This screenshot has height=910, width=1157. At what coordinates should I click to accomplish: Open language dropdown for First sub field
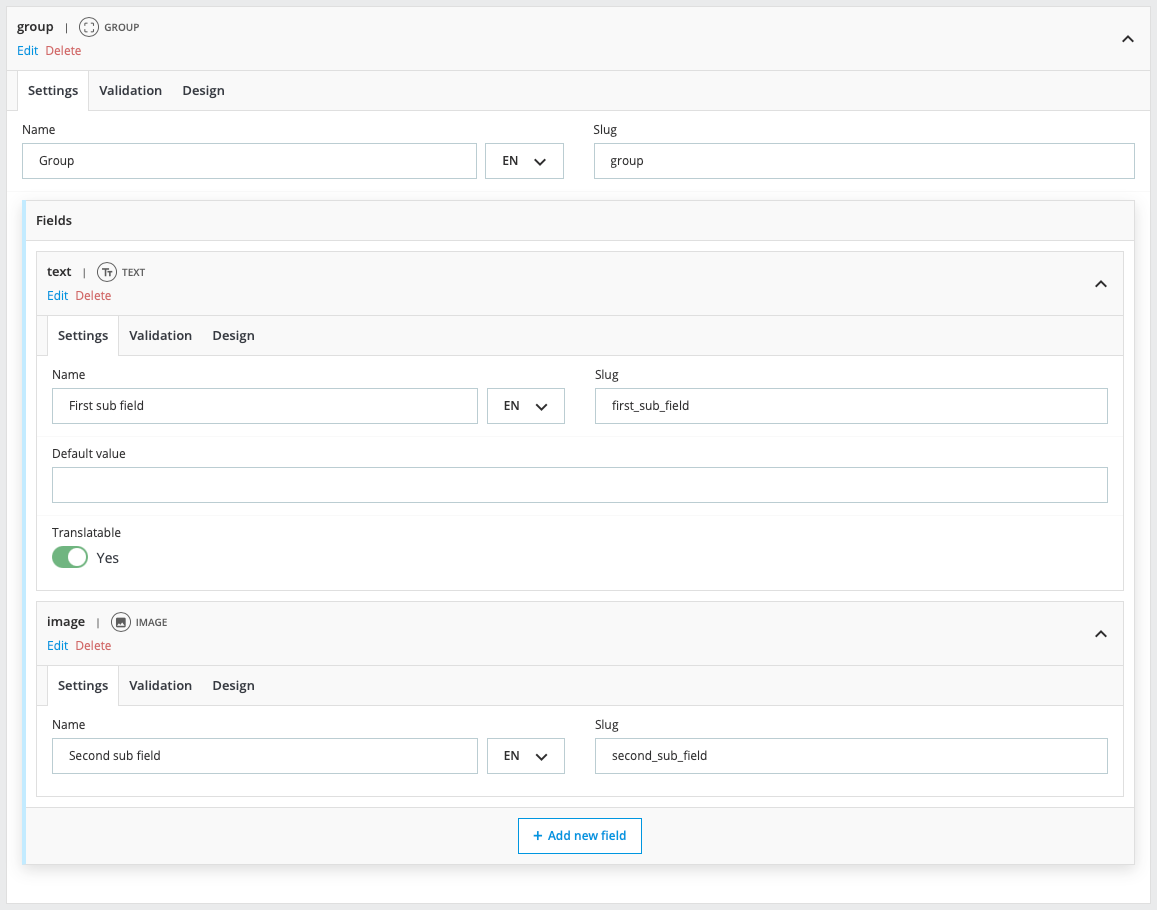pyautogui.click(x=525, y=406)
